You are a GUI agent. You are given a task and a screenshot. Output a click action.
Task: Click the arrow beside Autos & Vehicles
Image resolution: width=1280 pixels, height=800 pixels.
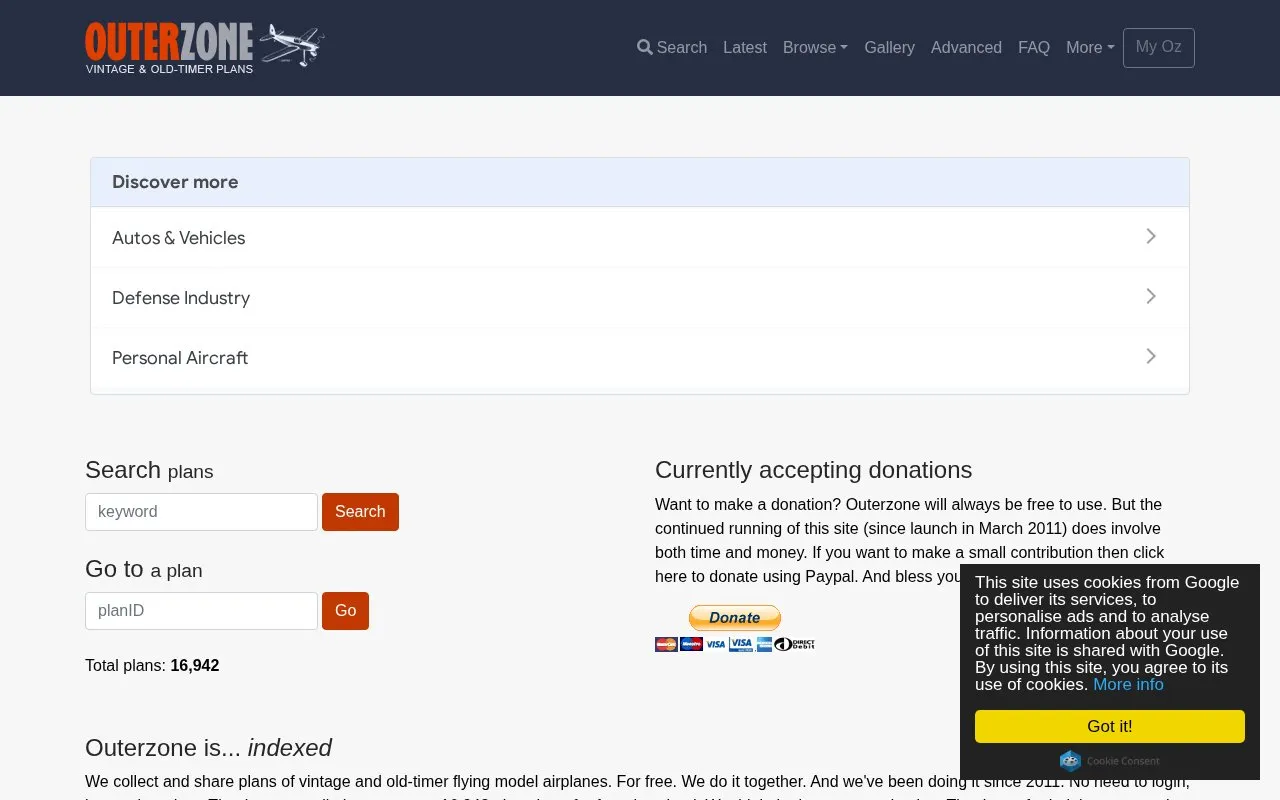tap(1151, 236)
